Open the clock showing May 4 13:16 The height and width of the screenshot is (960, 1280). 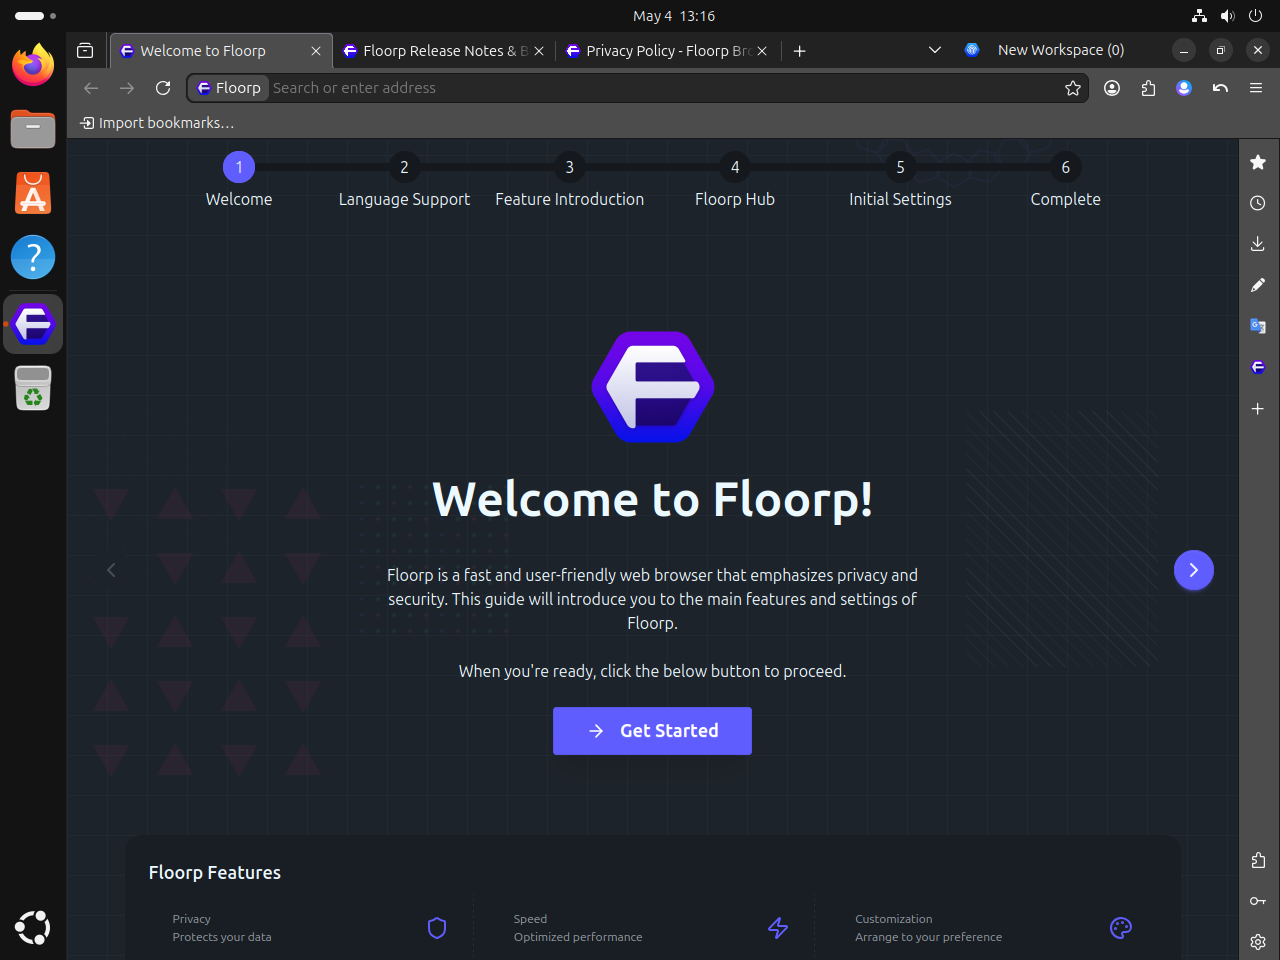point(674,16)
